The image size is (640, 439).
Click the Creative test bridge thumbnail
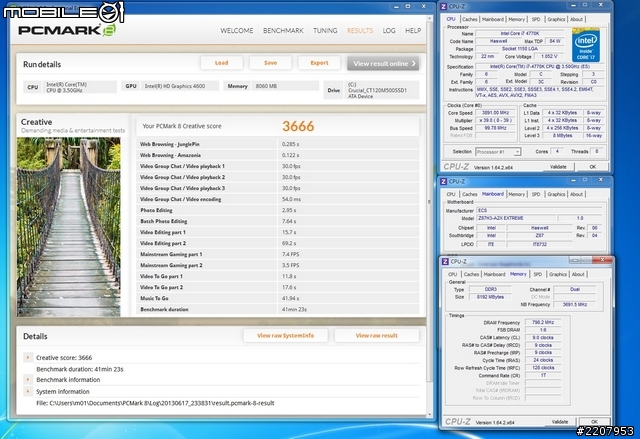pyautogui.click(x=69, y=227)
